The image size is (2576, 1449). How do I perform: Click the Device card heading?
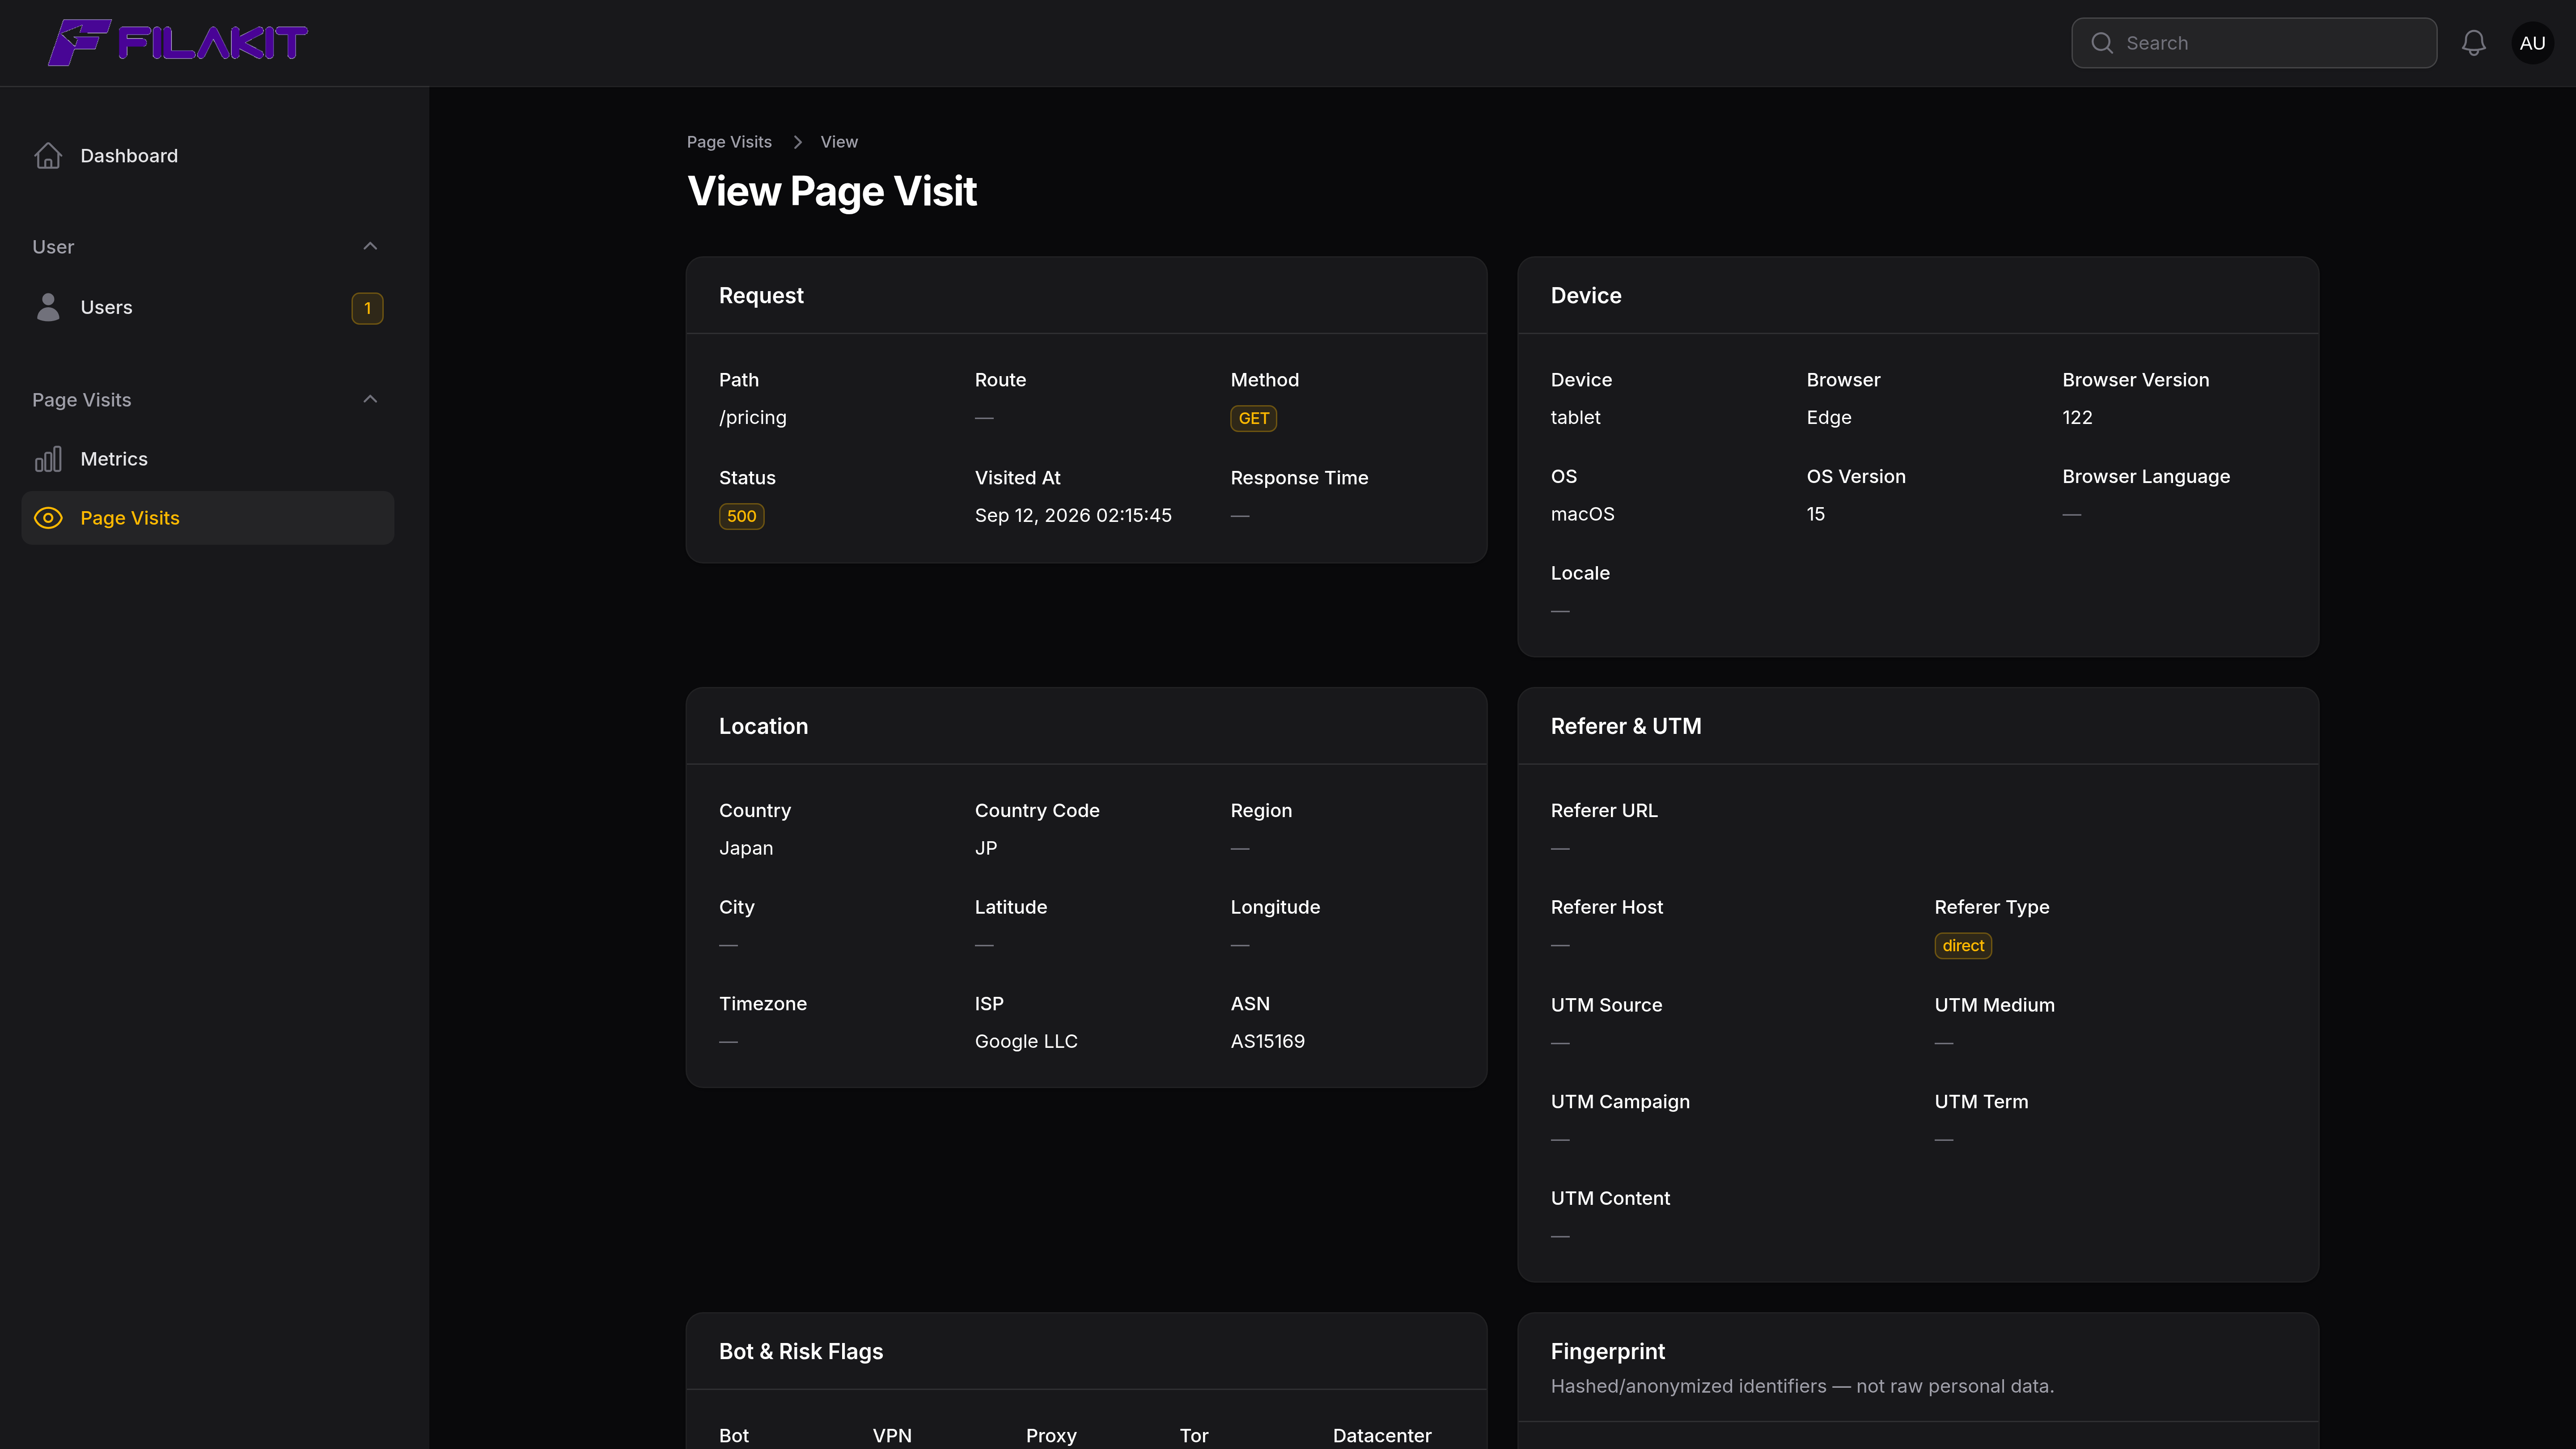click(1586, 295)
